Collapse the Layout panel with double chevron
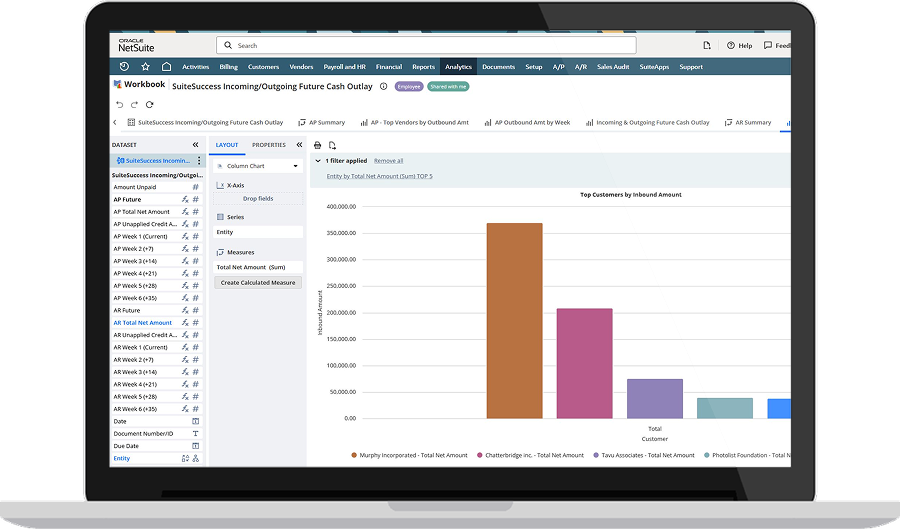This screenshot has width=900, height=529. [x=299, y=145]
